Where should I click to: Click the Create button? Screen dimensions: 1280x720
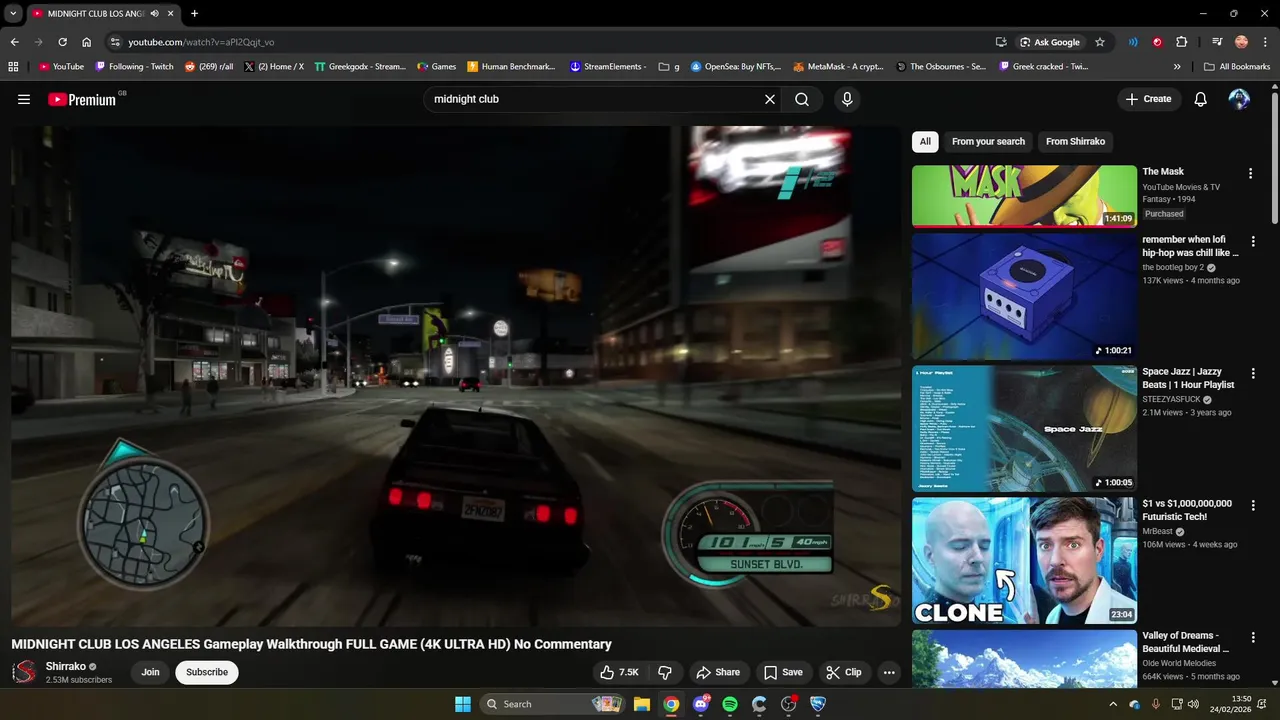(1148, 99)
